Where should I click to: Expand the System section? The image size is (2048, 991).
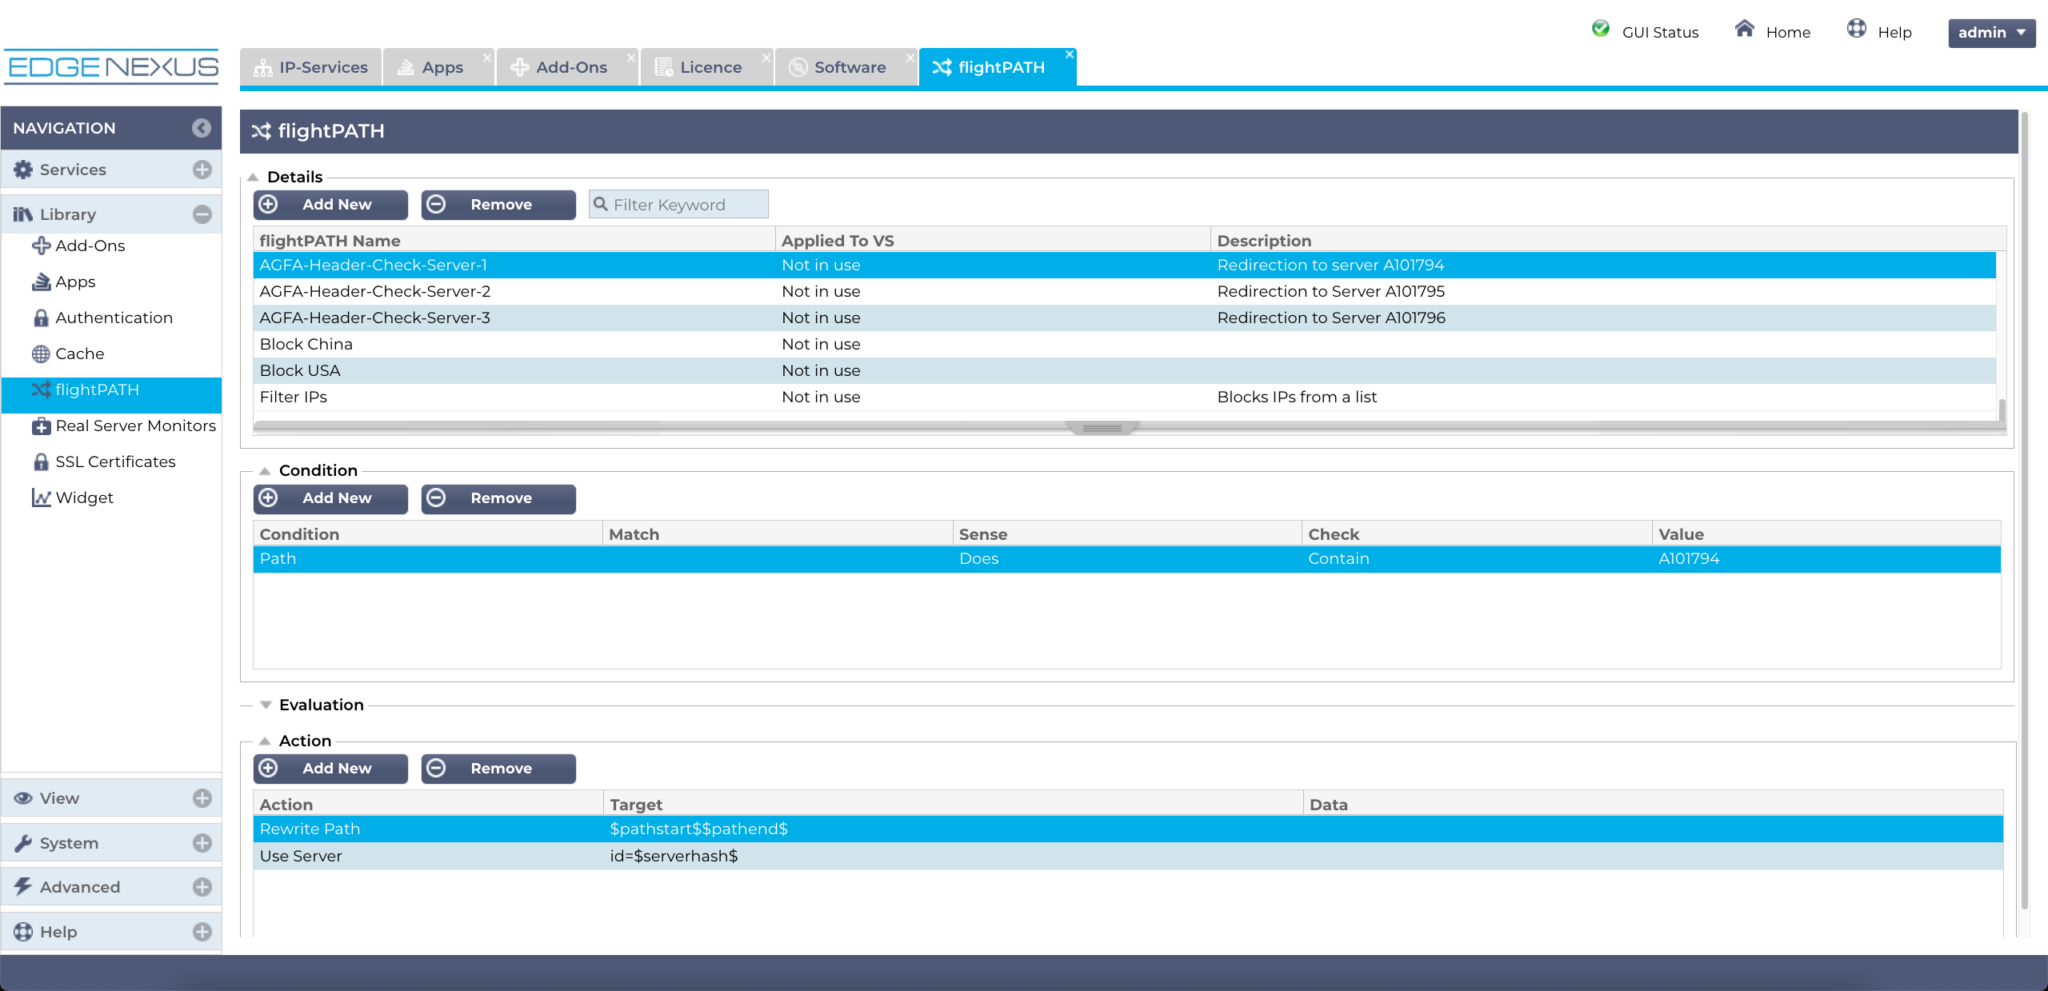(x=202, y=843)
